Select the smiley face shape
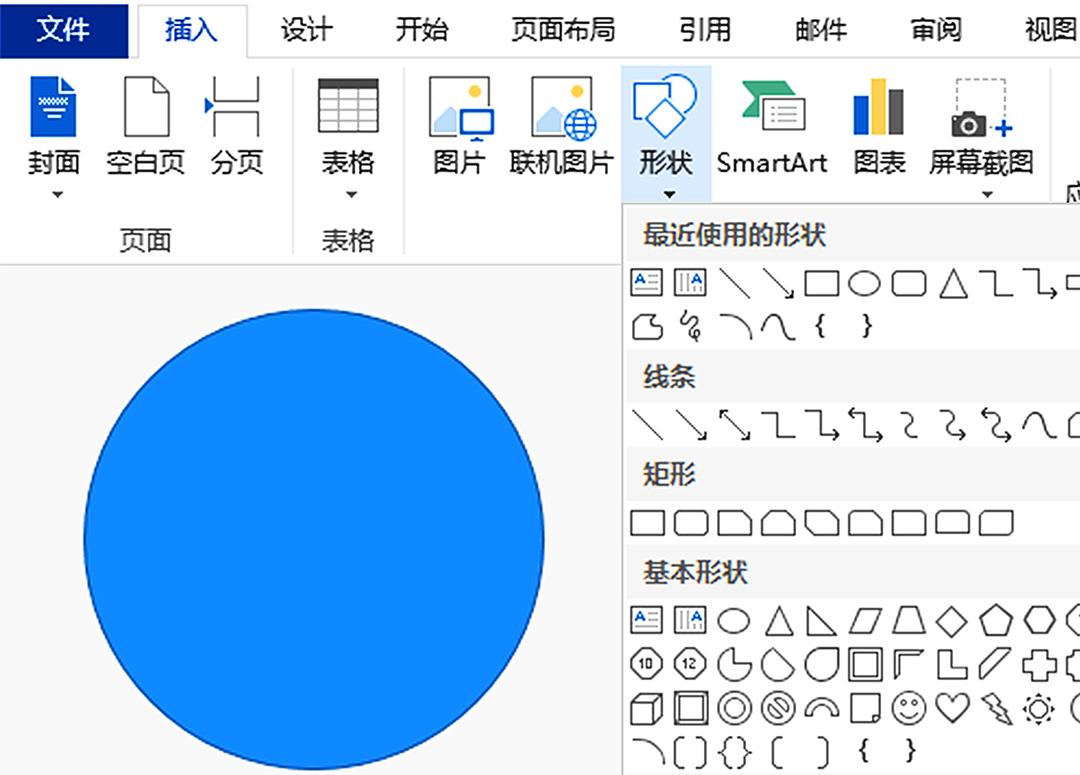Image resolution: width=1080 pixels, height=775 pixels. click(907, 708)
